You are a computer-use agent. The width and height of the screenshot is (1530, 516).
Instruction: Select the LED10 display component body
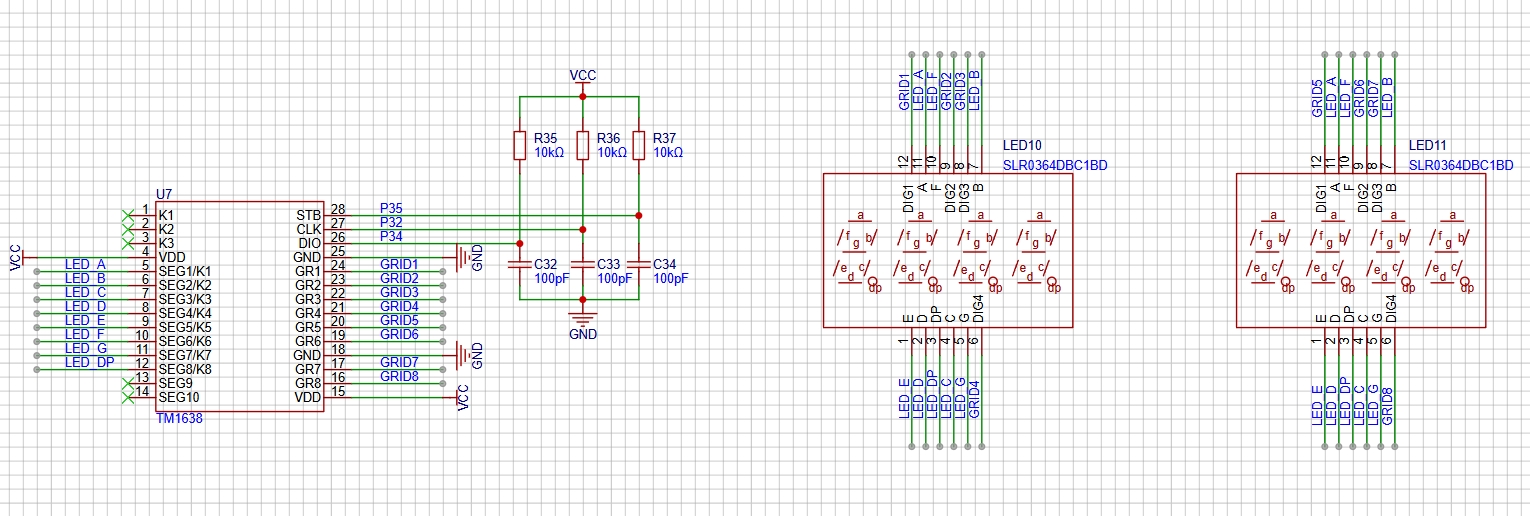point(946,250)
